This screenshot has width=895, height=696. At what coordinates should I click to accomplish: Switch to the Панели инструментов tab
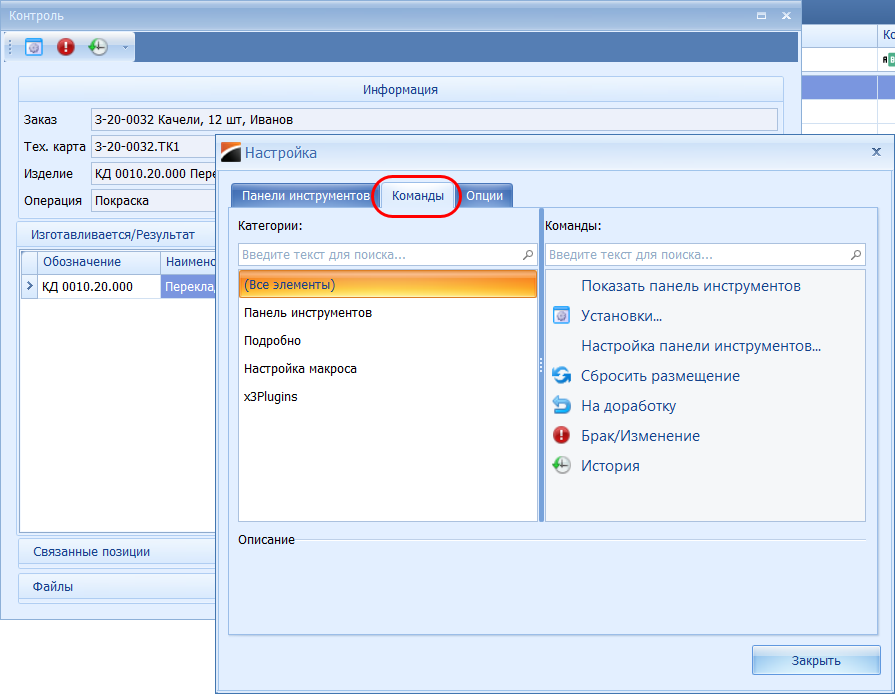[305, 196]
